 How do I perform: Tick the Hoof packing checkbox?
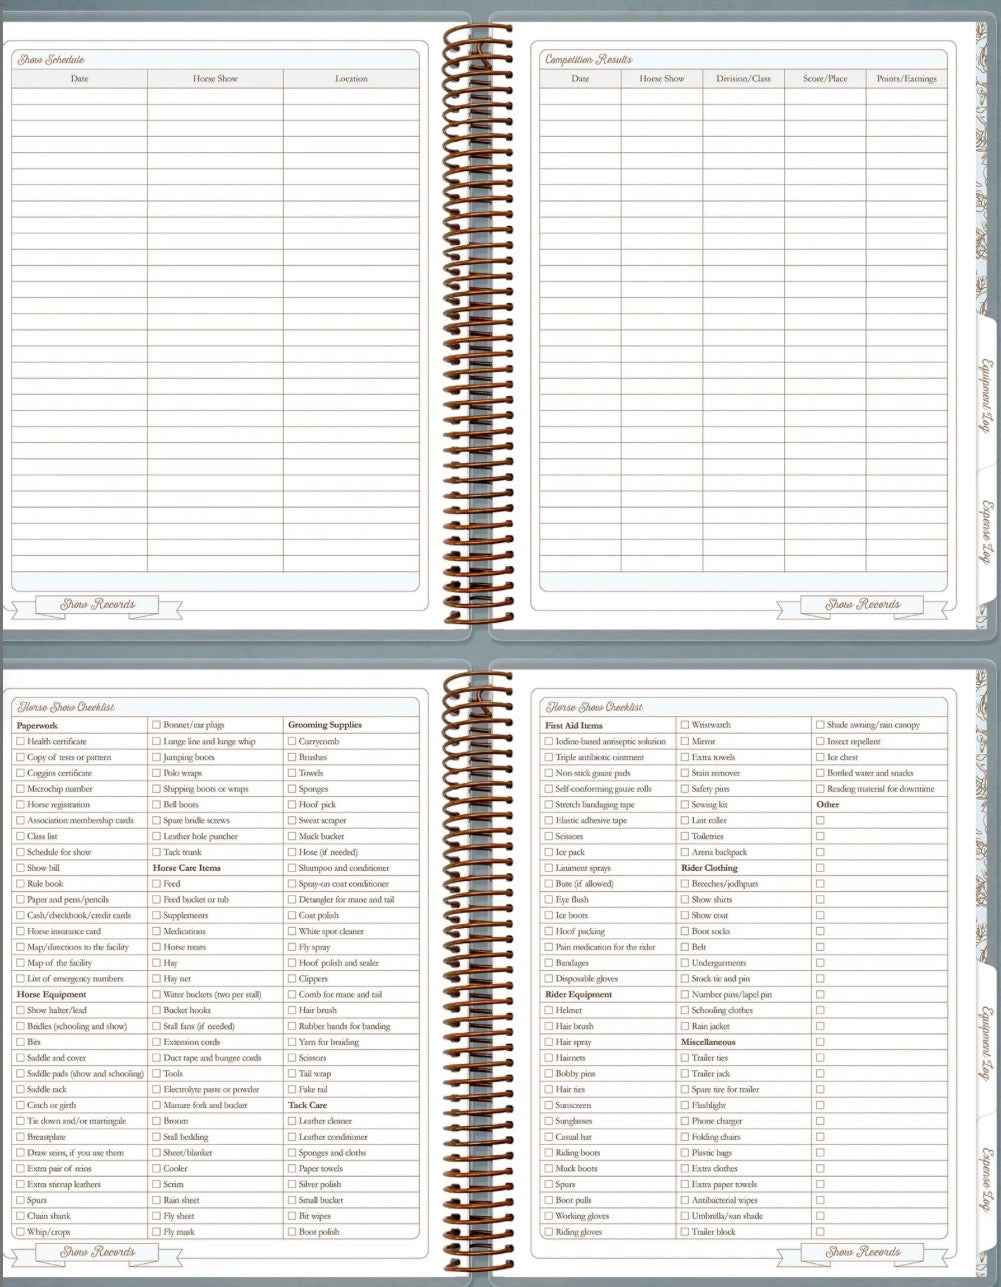pos(549,931)
